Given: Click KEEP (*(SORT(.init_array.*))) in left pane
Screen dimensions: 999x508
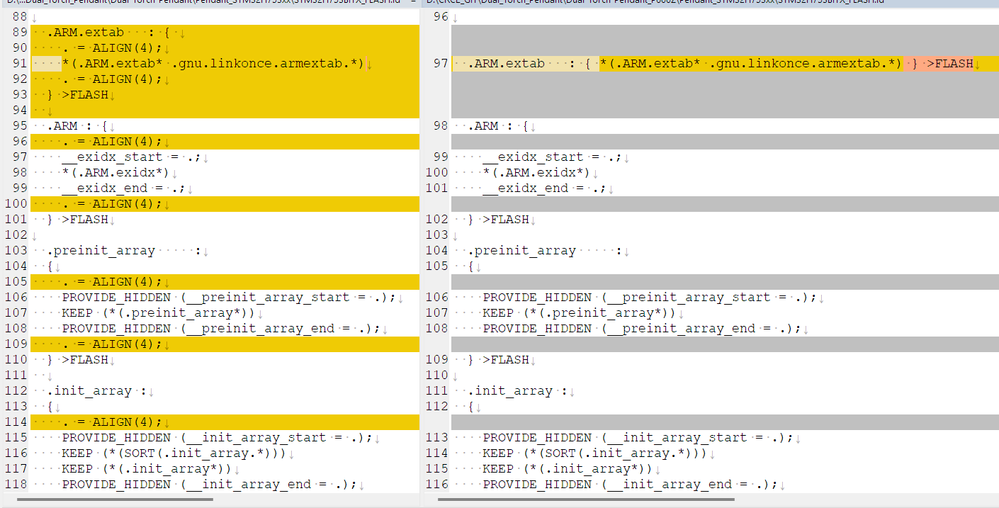Looking at the screenshot, I should (174, 453).
